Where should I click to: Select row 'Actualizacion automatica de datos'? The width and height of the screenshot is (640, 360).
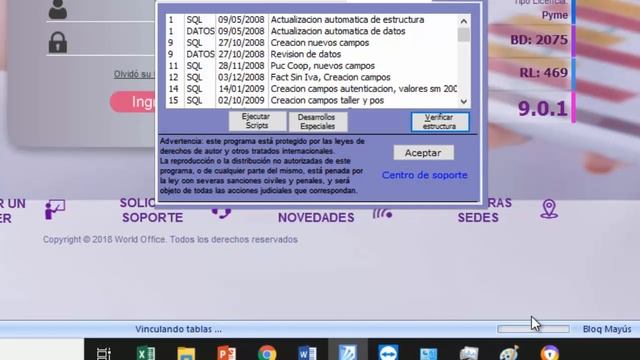point(311,31)
